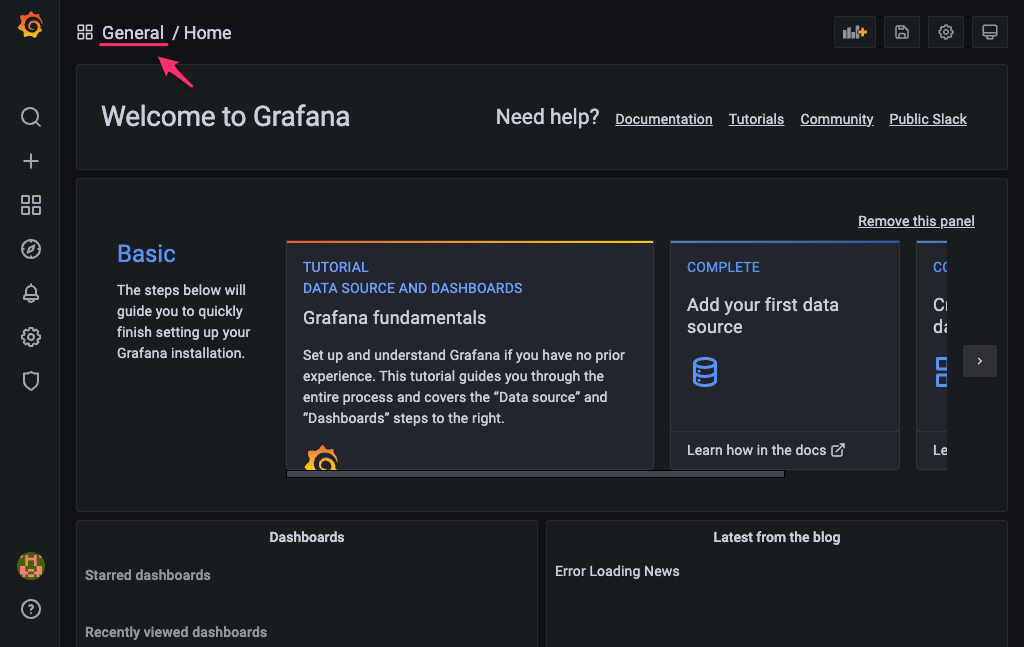
Task: Open the Dashboards four-squares sidebar icon
Action: tap(31, 205)
